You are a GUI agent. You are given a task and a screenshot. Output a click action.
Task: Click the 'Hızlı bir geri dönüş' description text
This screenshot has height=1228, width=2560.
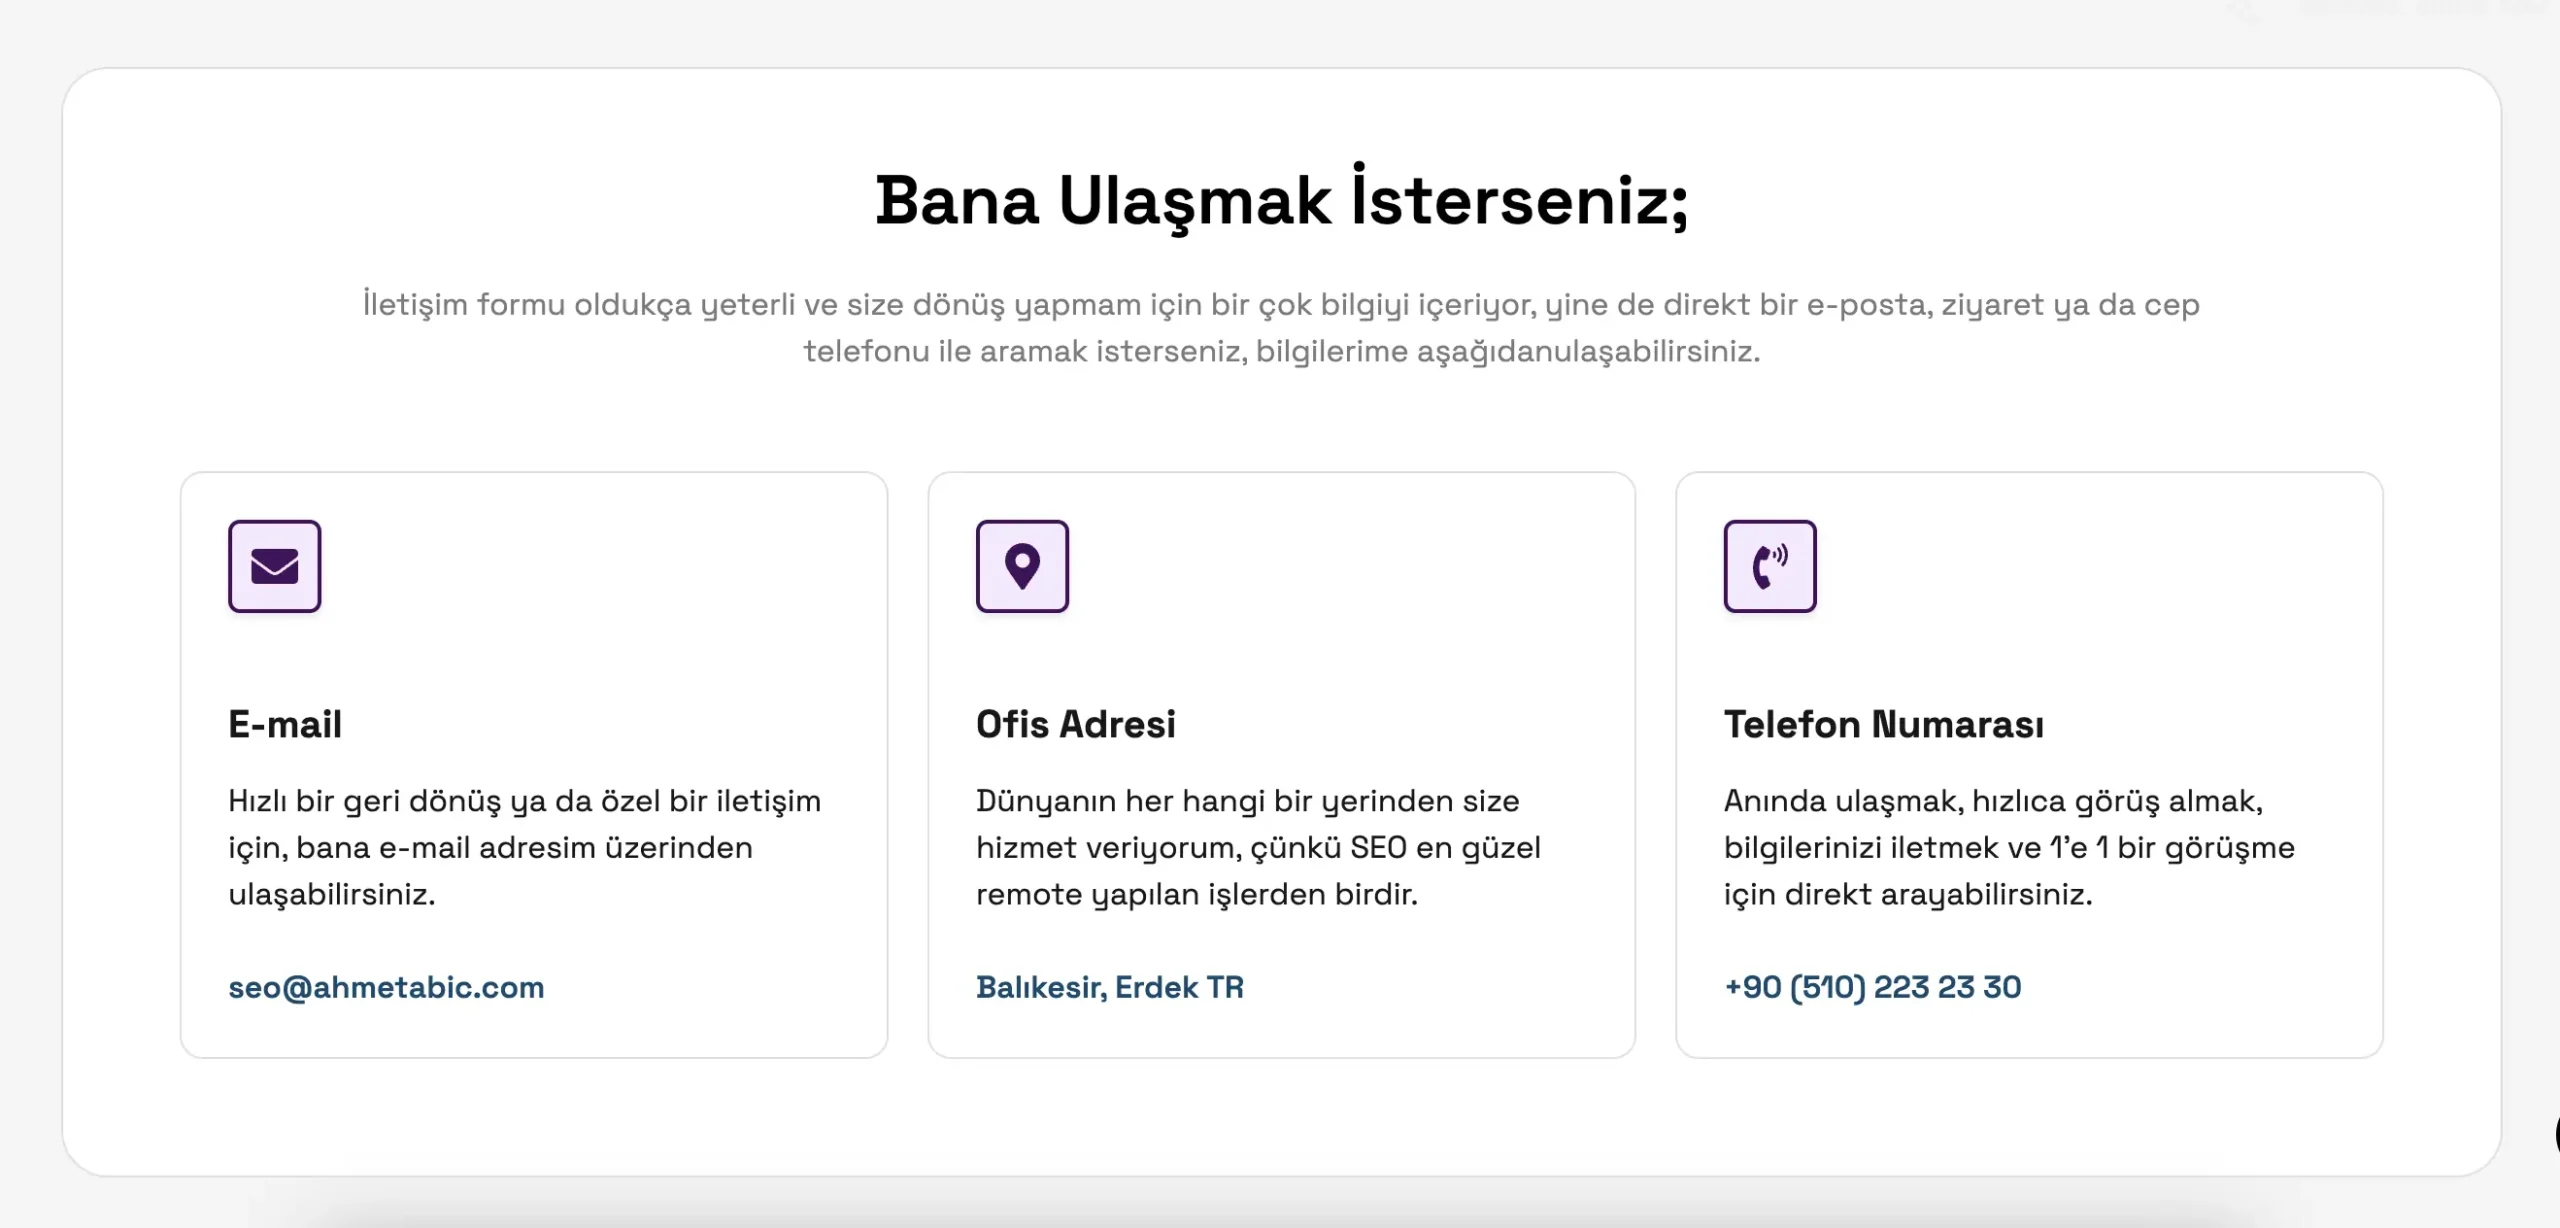click(525, 847)
